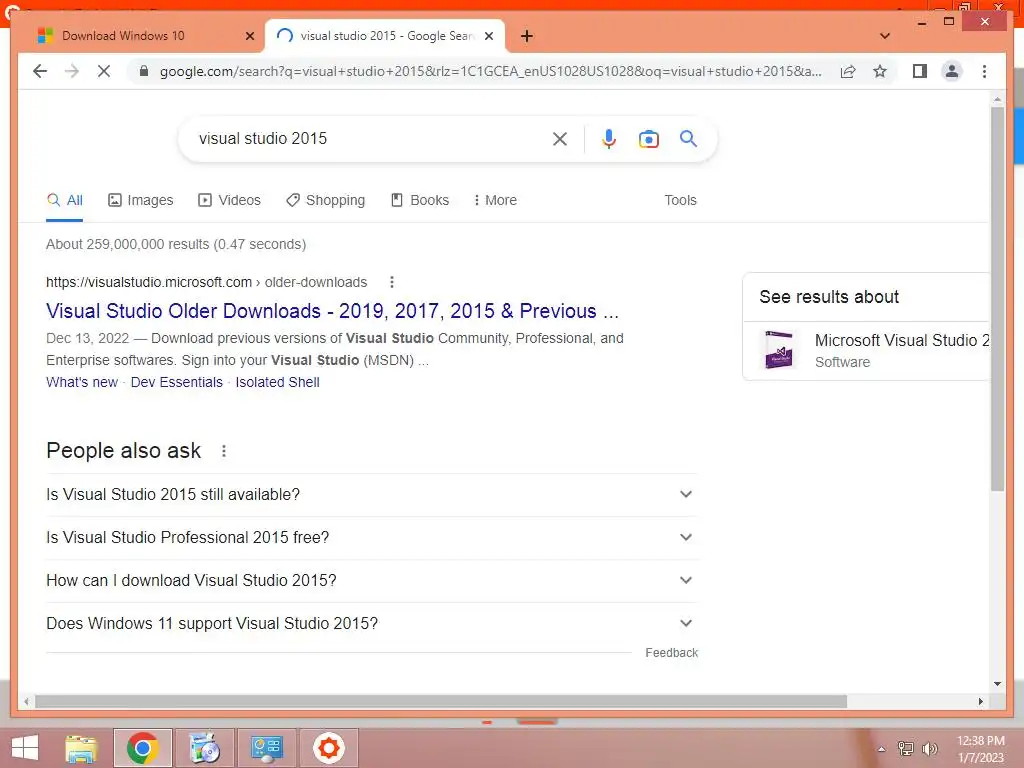Stop loading the page
Viewport: 1024px width, 768px height.
[x=104, y=71]
